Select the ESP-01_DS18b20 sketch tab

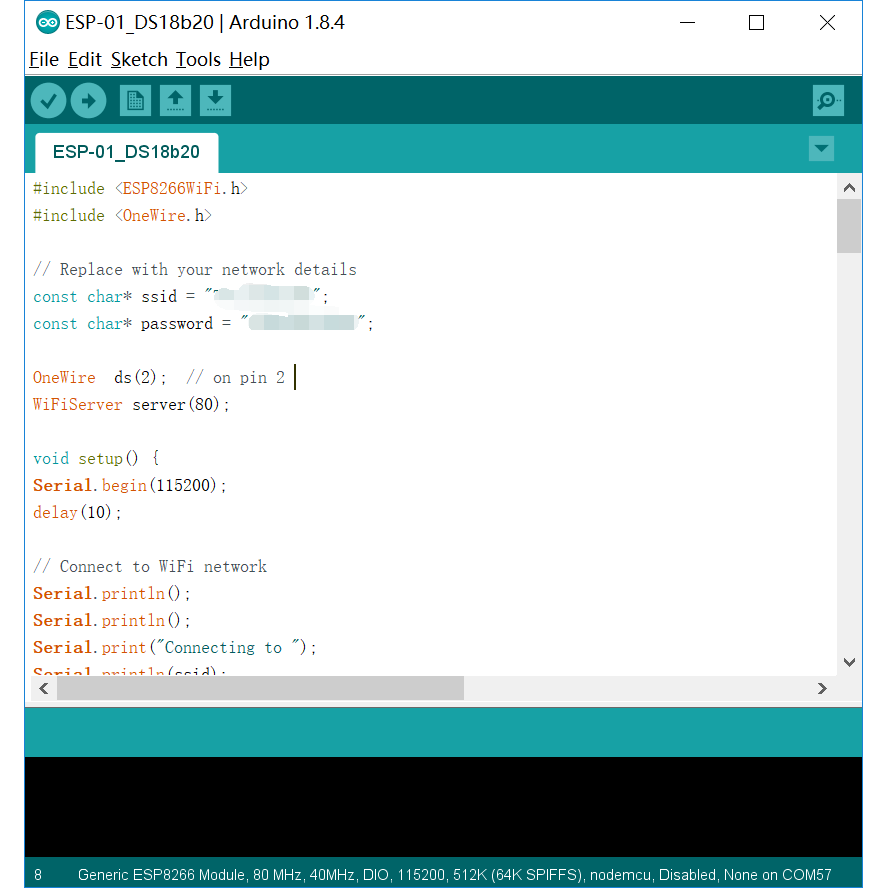(126, 152)
